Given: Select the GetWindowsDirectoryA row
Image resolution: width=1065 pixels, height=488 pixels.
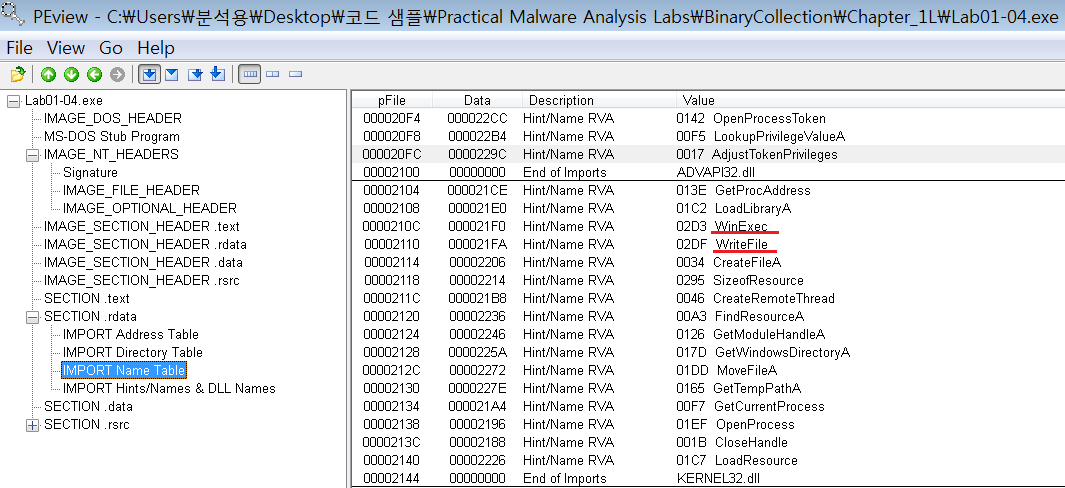Looking at the screenshot, I should pos(708,353).
